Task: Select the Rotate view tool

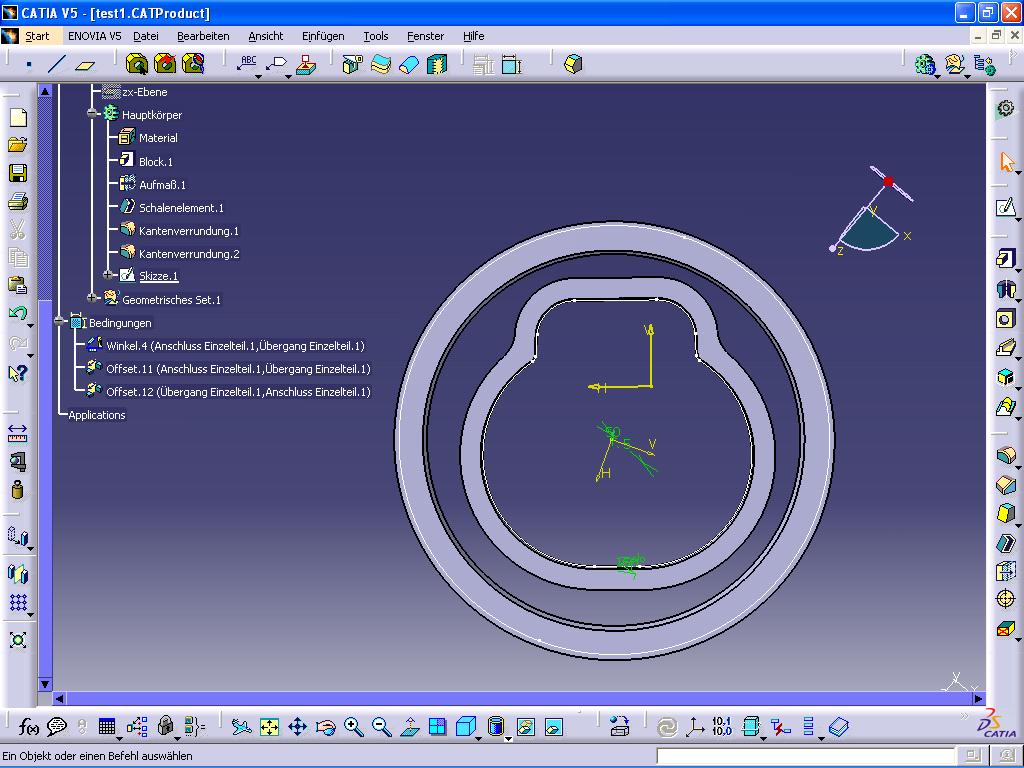Action: point(326,727)
